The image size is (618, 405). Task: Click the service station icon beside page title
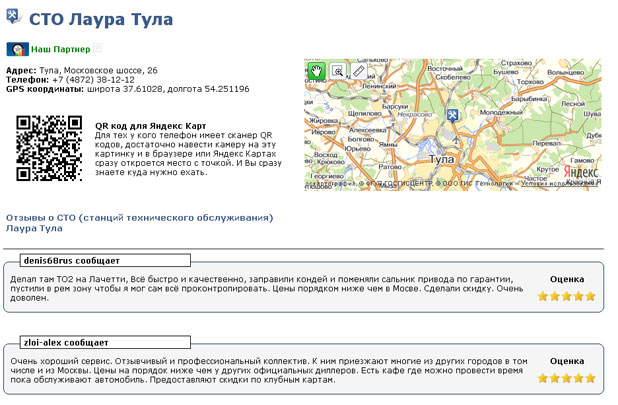[14, 20]
